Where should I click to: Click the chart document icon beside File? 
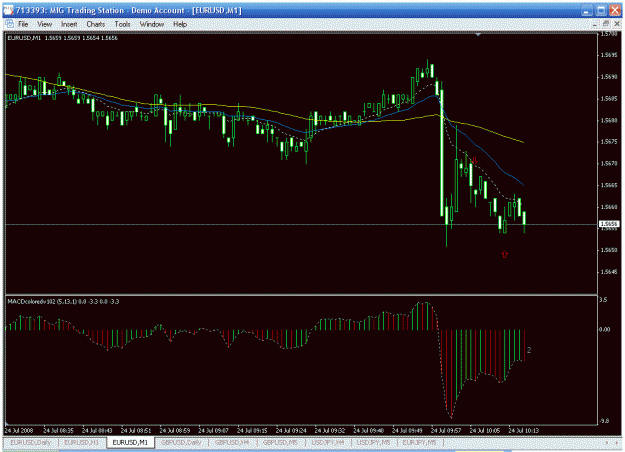(x=10, y=24)
